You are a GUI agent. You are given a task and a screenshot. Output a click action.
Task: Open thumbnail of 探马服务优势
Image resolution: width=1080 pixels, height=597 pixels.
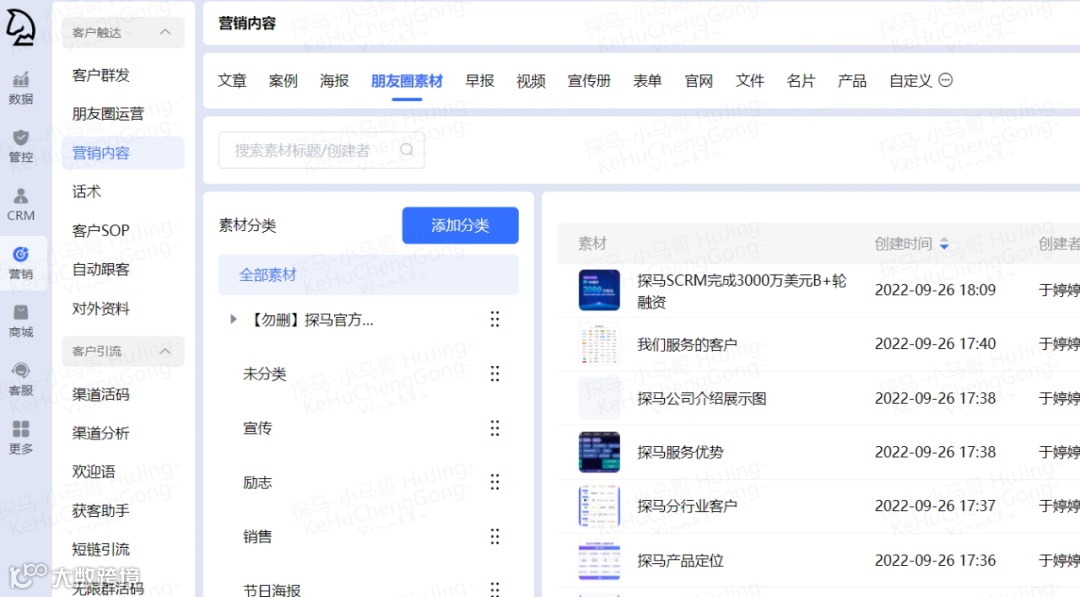click(x=599, y=452)
